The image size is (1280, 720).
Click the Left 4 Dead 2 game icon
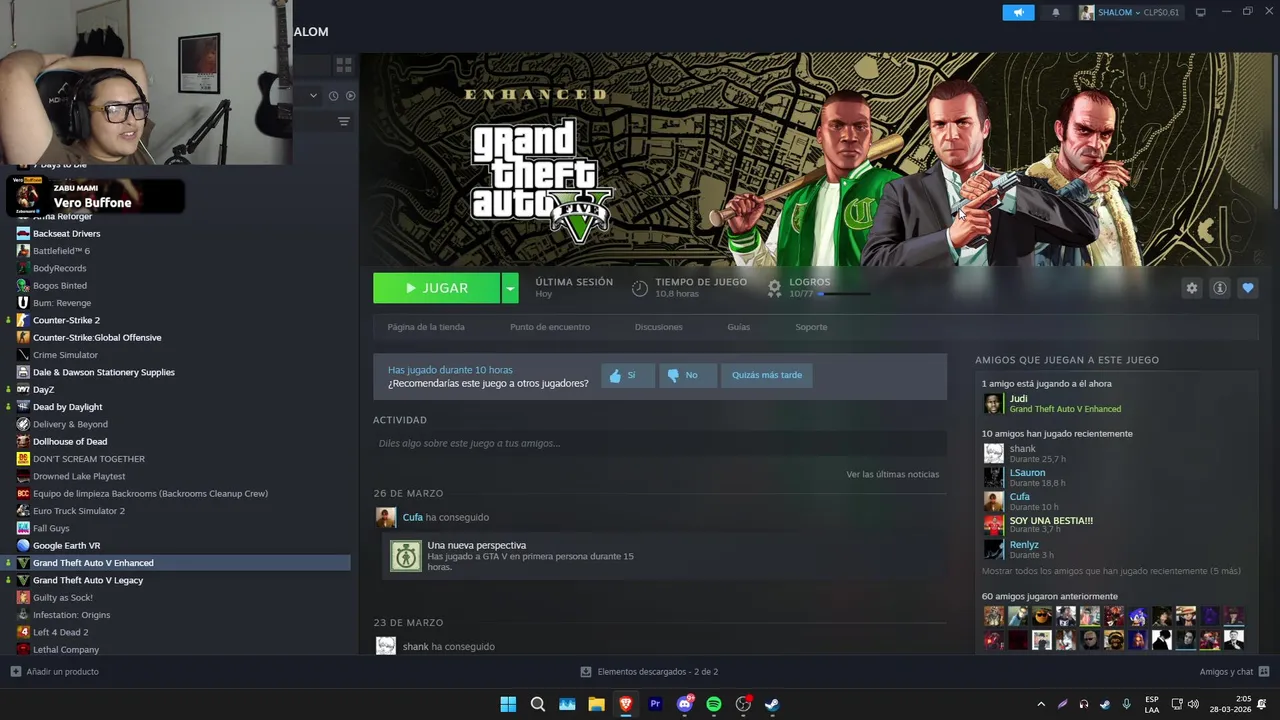click(x=23, y=632)
